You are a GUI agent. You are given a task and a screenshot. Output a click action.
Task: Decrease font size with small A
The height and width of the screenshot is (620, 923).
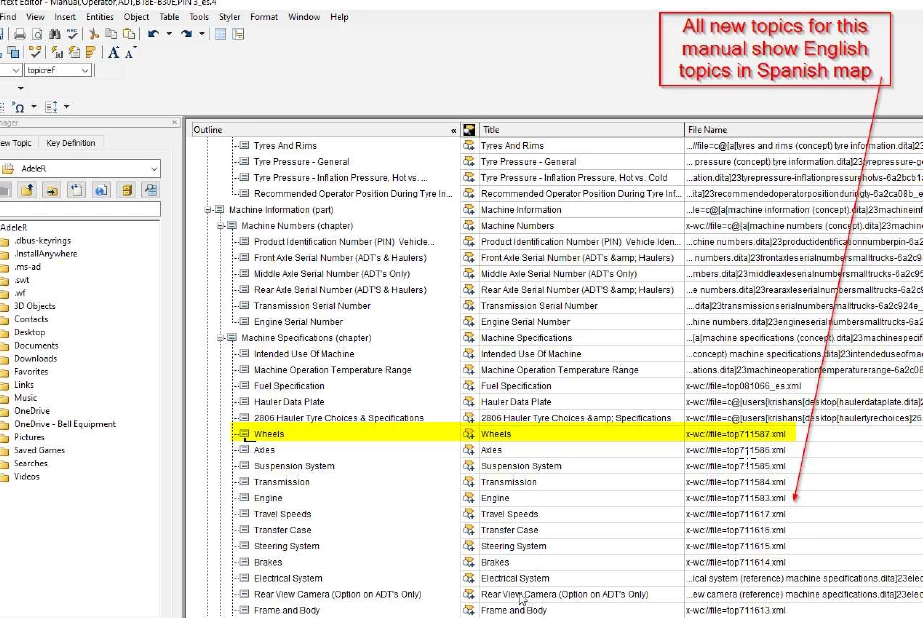130,52
